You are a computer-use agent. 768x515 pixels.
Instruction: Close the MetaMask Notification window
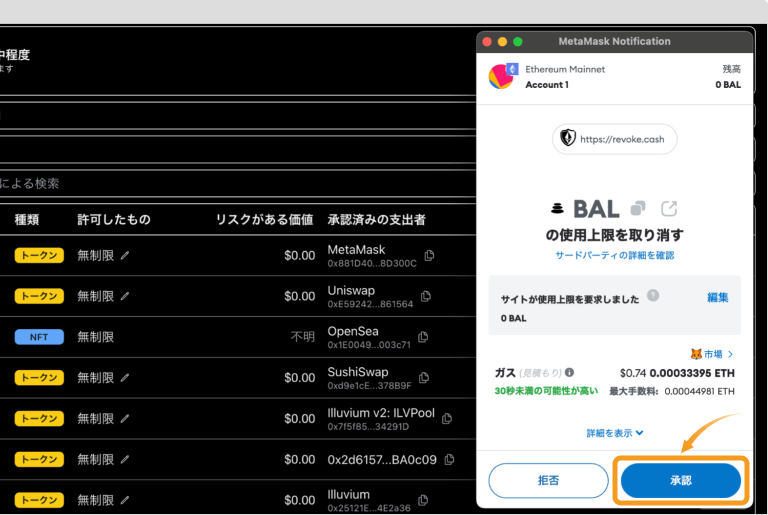487,42
